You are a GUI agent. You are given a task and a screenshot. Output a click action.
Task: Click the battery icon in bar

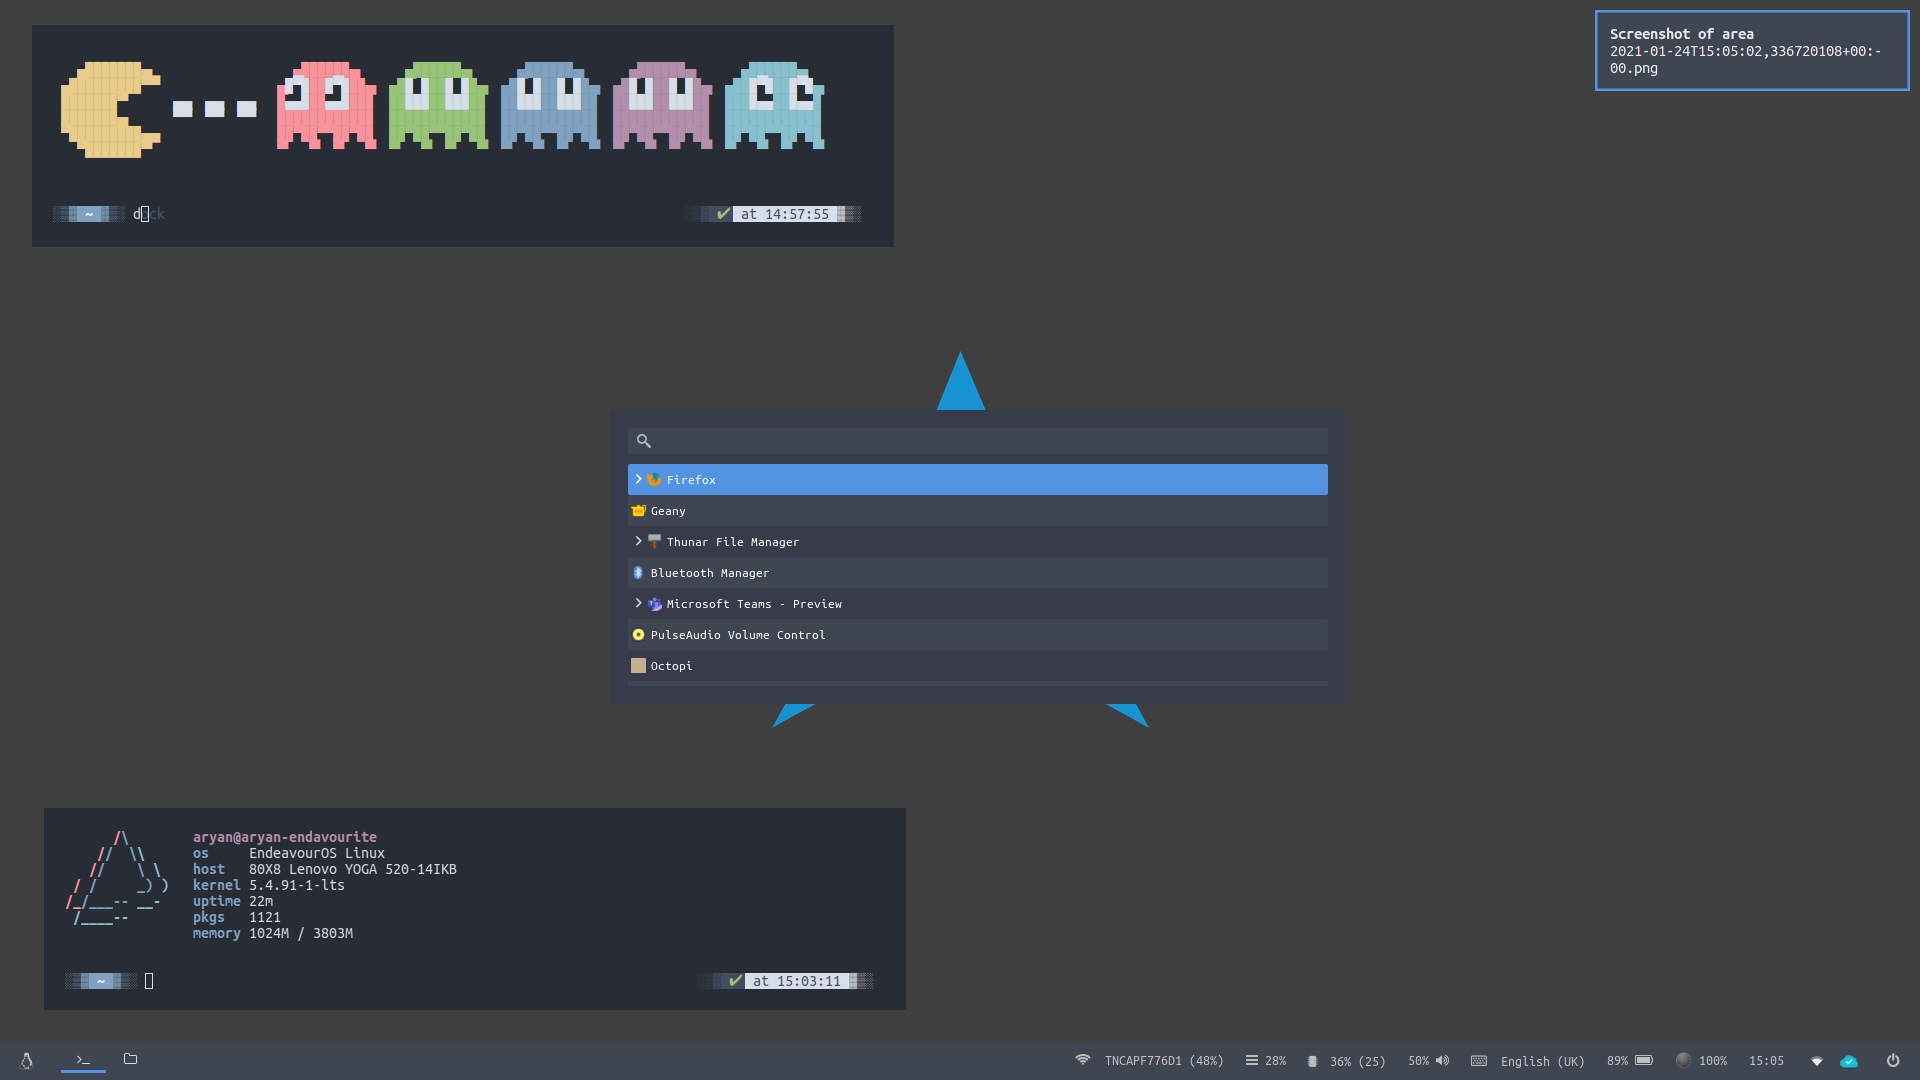coord(1644,1061)
